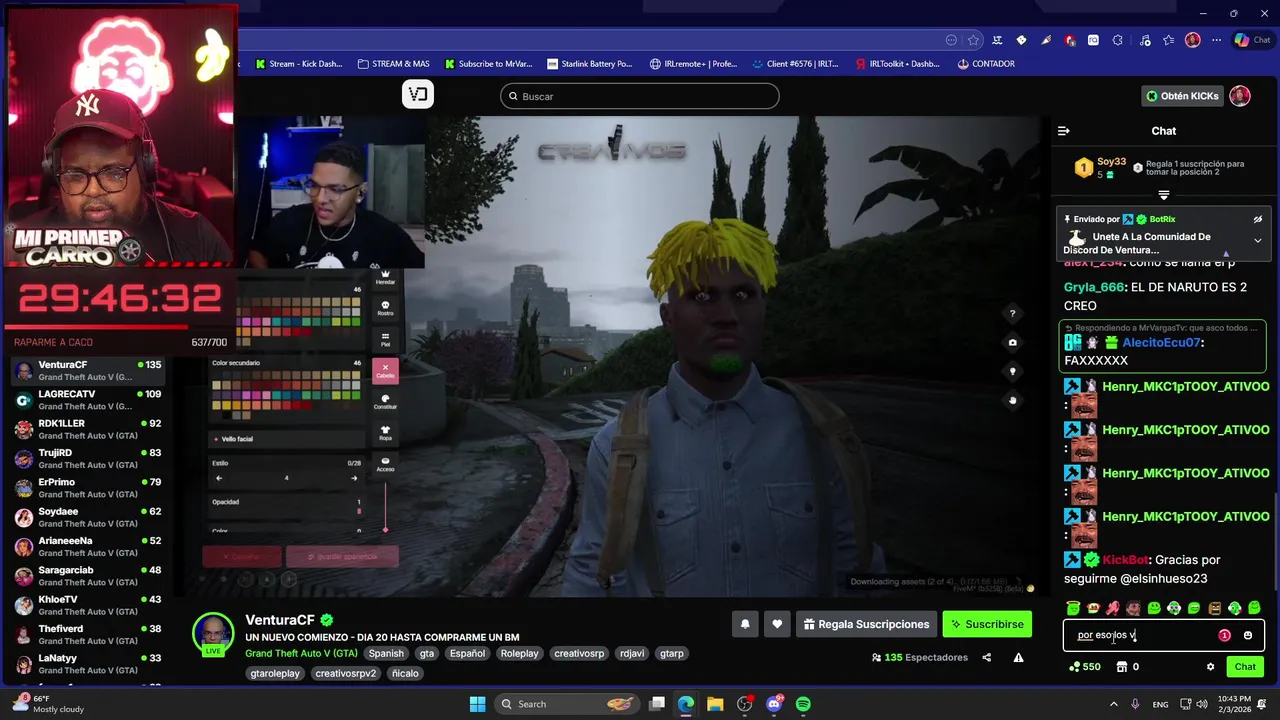Open Spotify from the taskbar
This screenshot has height=720, width=1280.
click(803, 704)
